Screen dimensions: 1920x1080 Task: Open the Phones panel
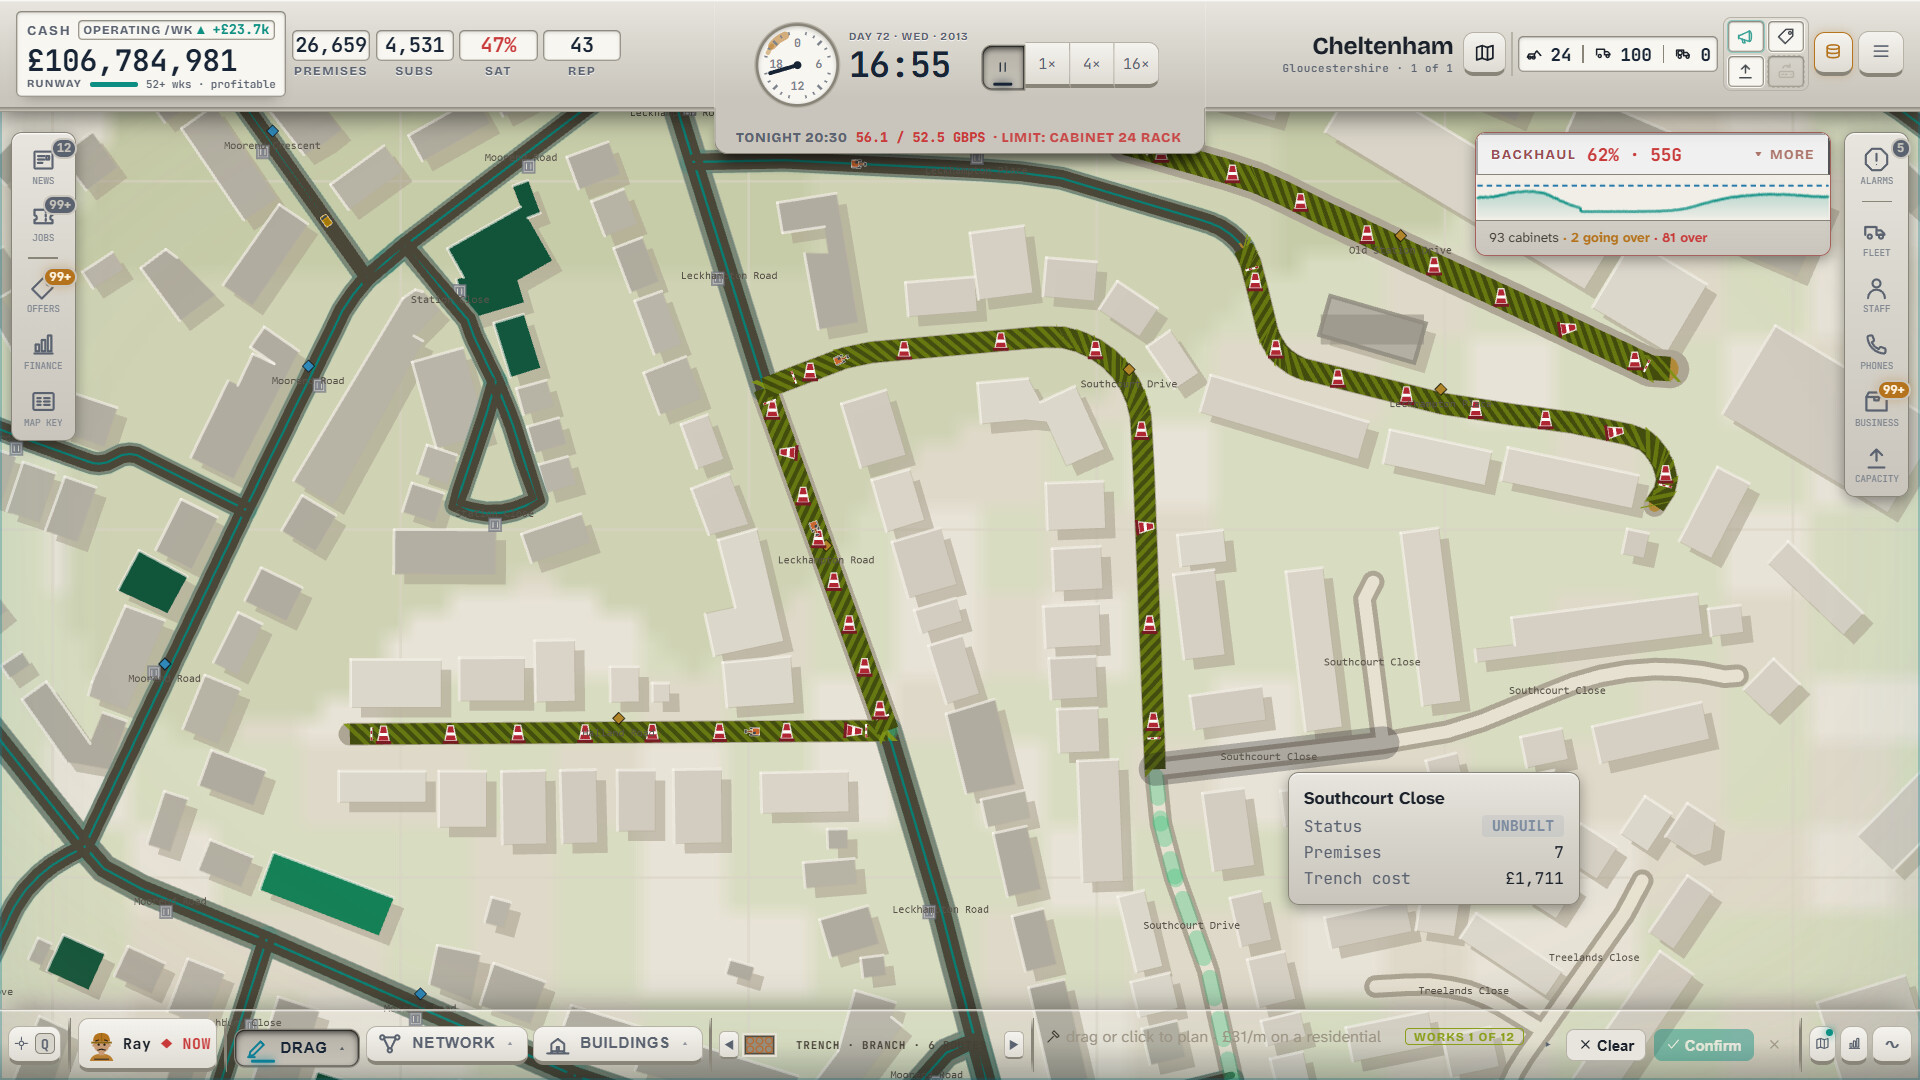click(1876, 352)
